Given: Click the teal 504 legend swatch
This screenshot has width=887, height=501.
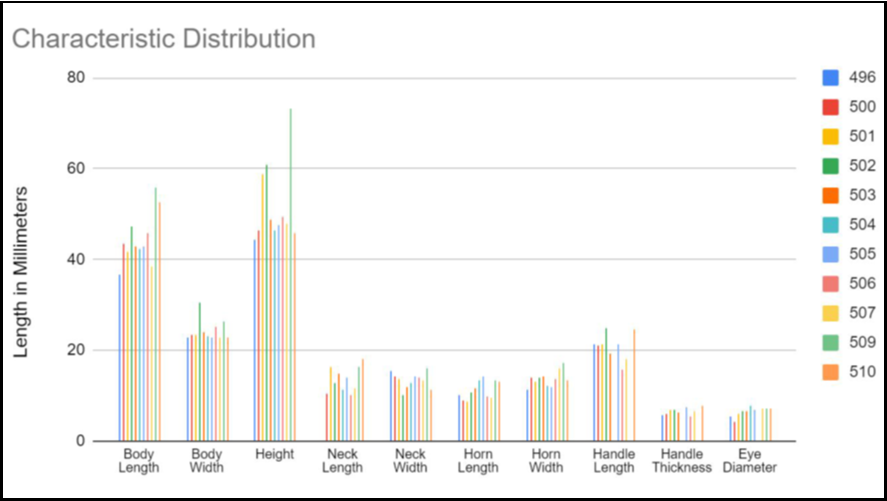Looking at the screenshot, I should point(830,224).
